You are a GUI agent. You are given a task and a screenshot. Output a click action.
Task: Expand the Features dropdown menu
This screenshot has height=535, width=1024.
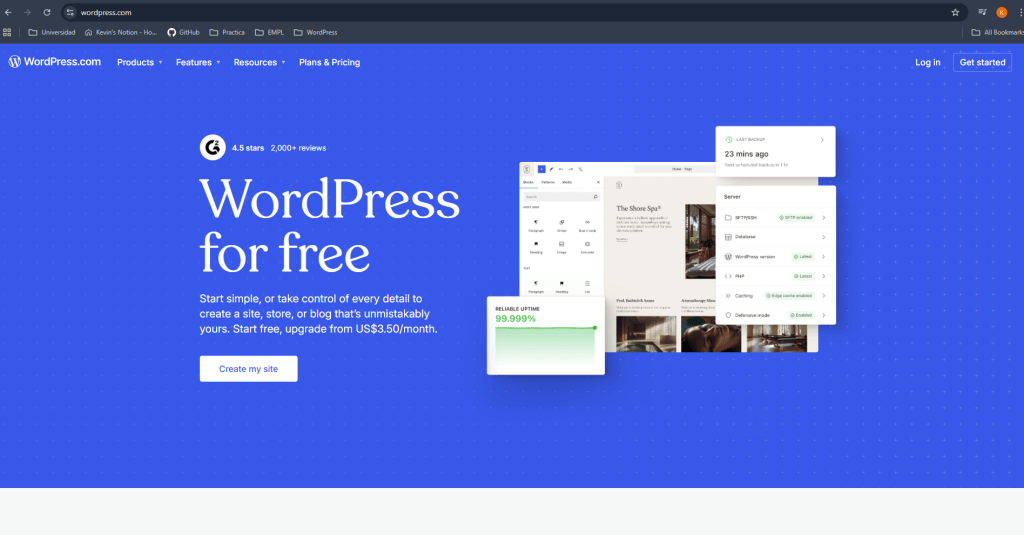pos(197,62)
